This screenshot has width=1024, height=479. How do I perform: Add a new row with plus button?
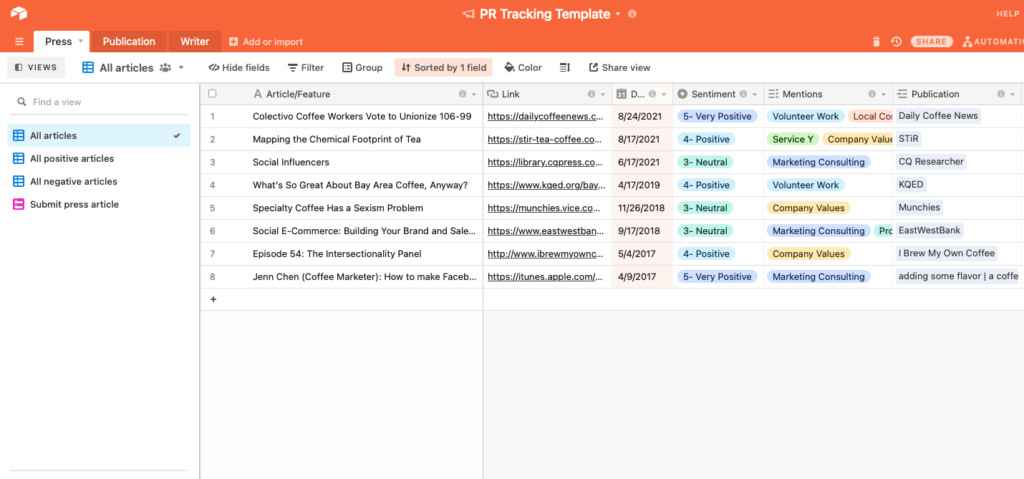(212, 299)
